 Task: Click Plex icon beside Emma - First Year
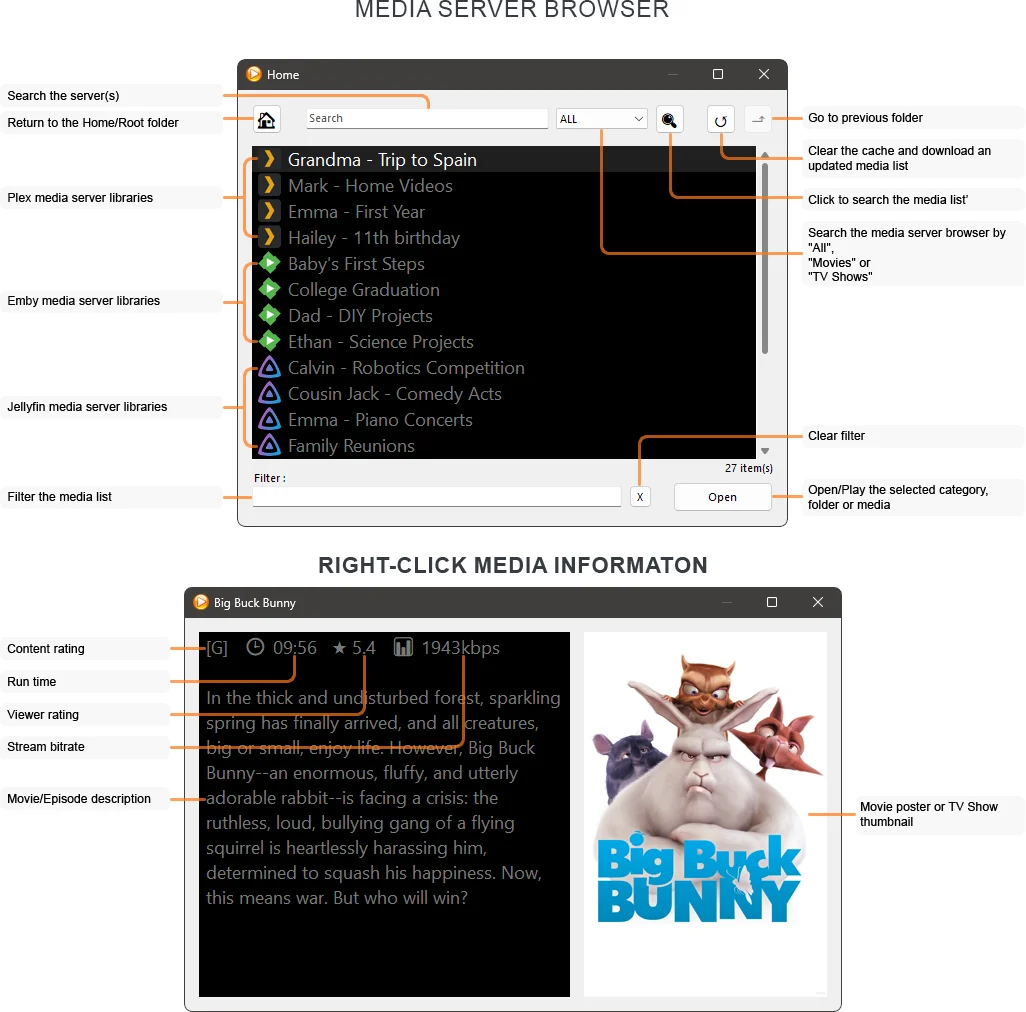(x=269, y=211)
